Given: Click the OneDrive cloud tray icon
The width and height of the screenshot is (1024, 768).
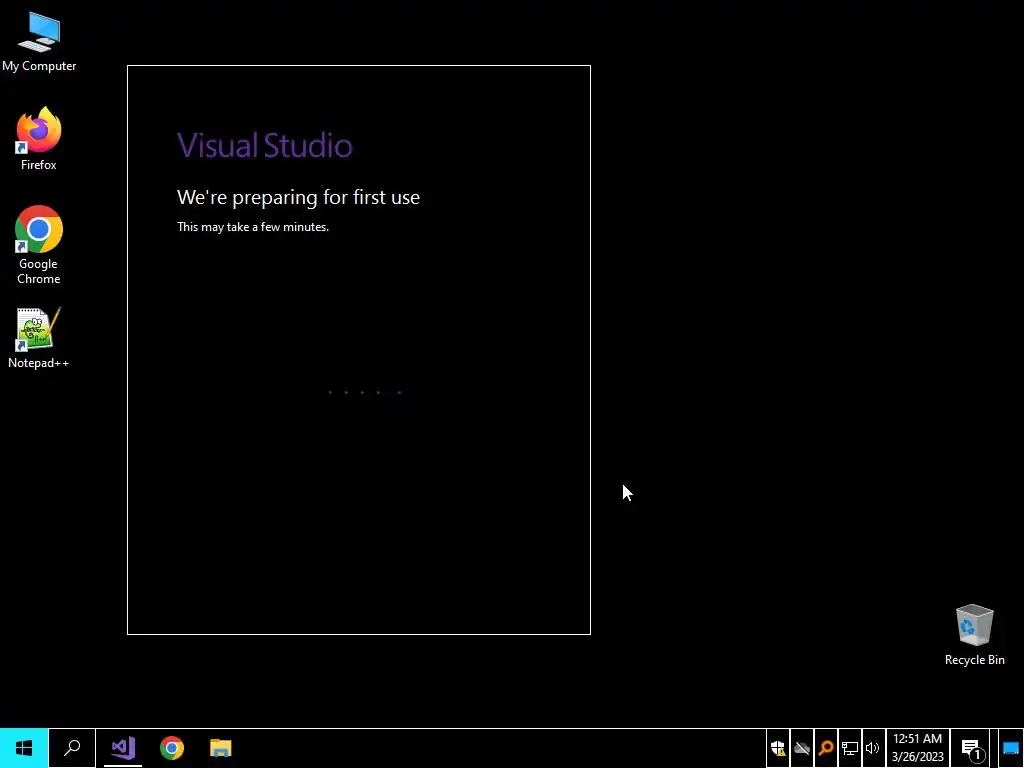Looking at the screenshot, I should coord(802,748).
